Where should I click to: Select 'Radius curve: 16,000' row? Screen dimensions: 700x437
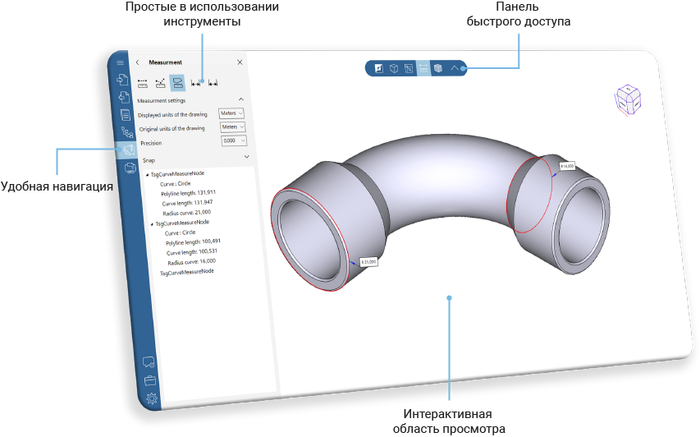192,262
